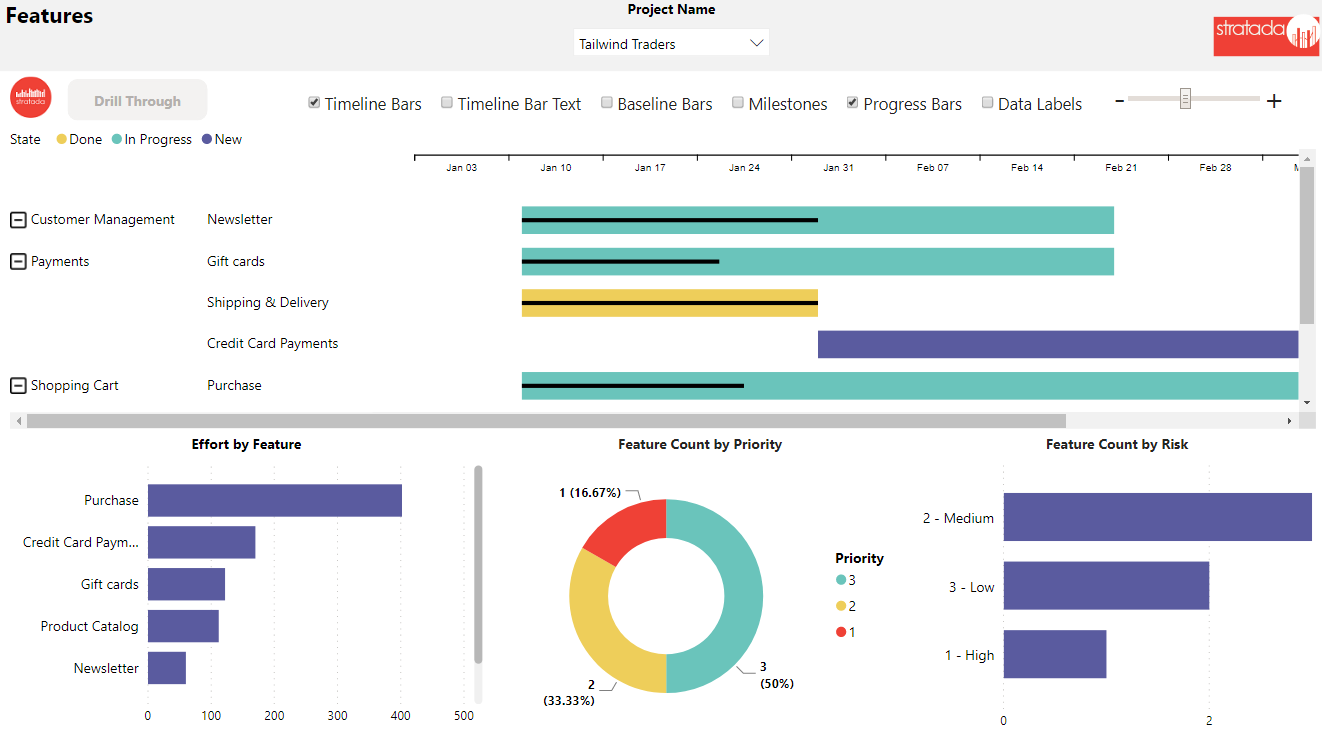Click the Gantt down scroll arrow

(x=1307, y=402)
